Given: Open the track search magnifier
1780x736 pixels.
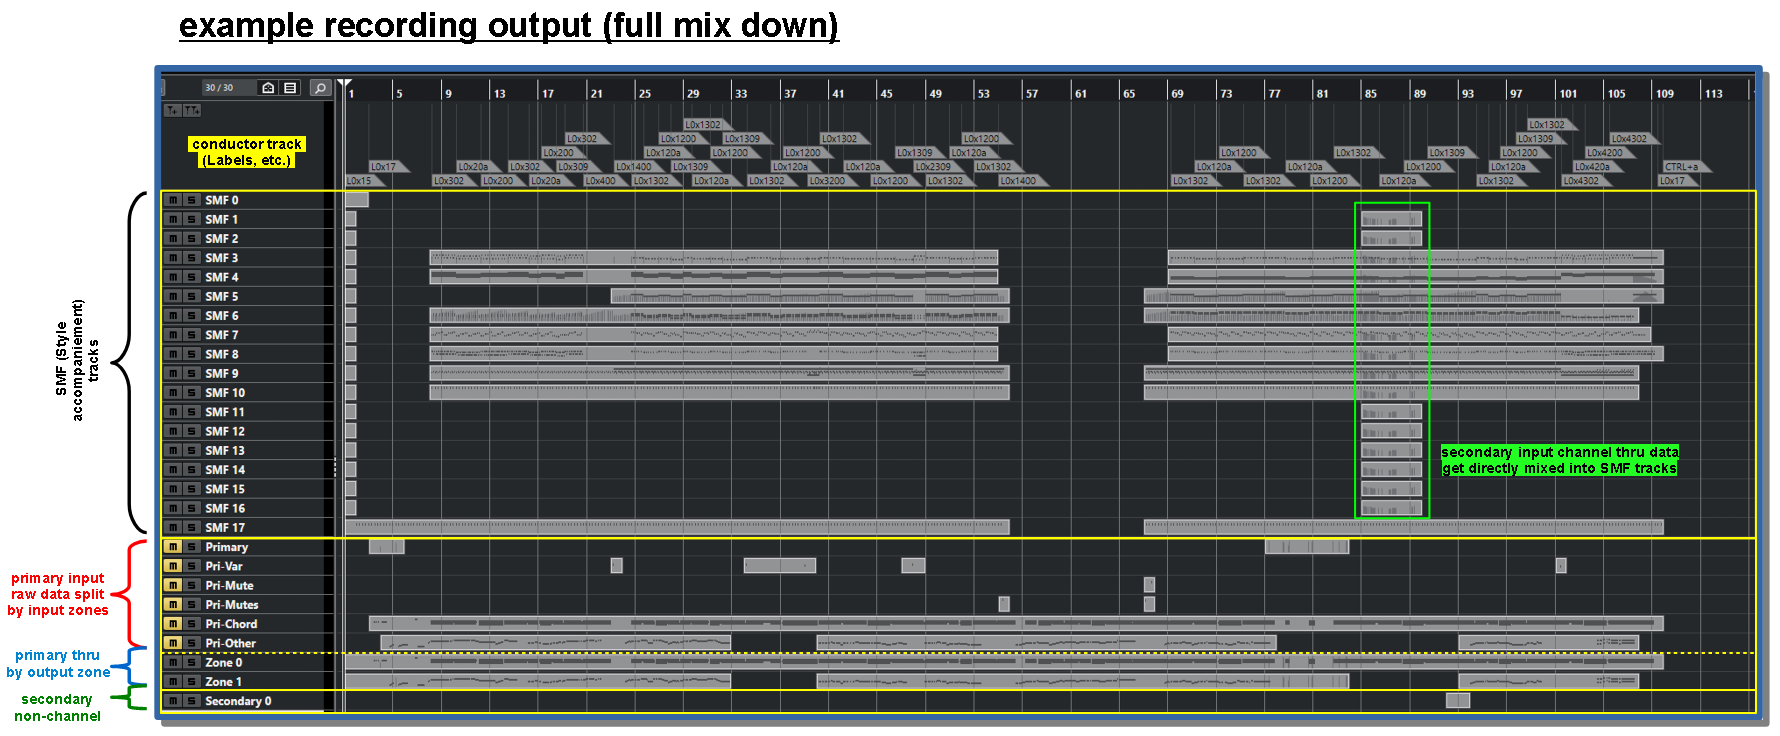Looking at the screenshot, I should (x=320, y=88).
